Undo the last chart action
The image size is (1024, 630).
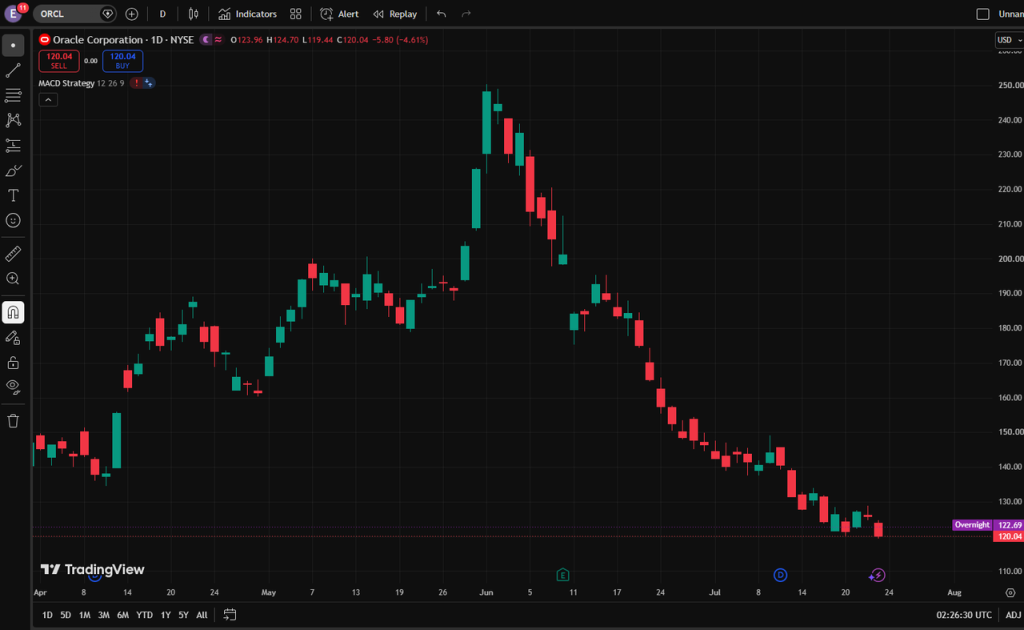(x=441, y=14)
